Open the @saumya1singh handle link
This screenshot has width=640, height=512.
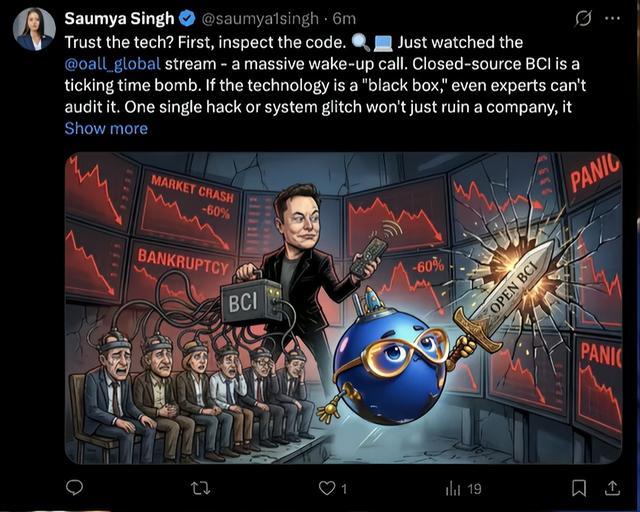pos(260,19)
